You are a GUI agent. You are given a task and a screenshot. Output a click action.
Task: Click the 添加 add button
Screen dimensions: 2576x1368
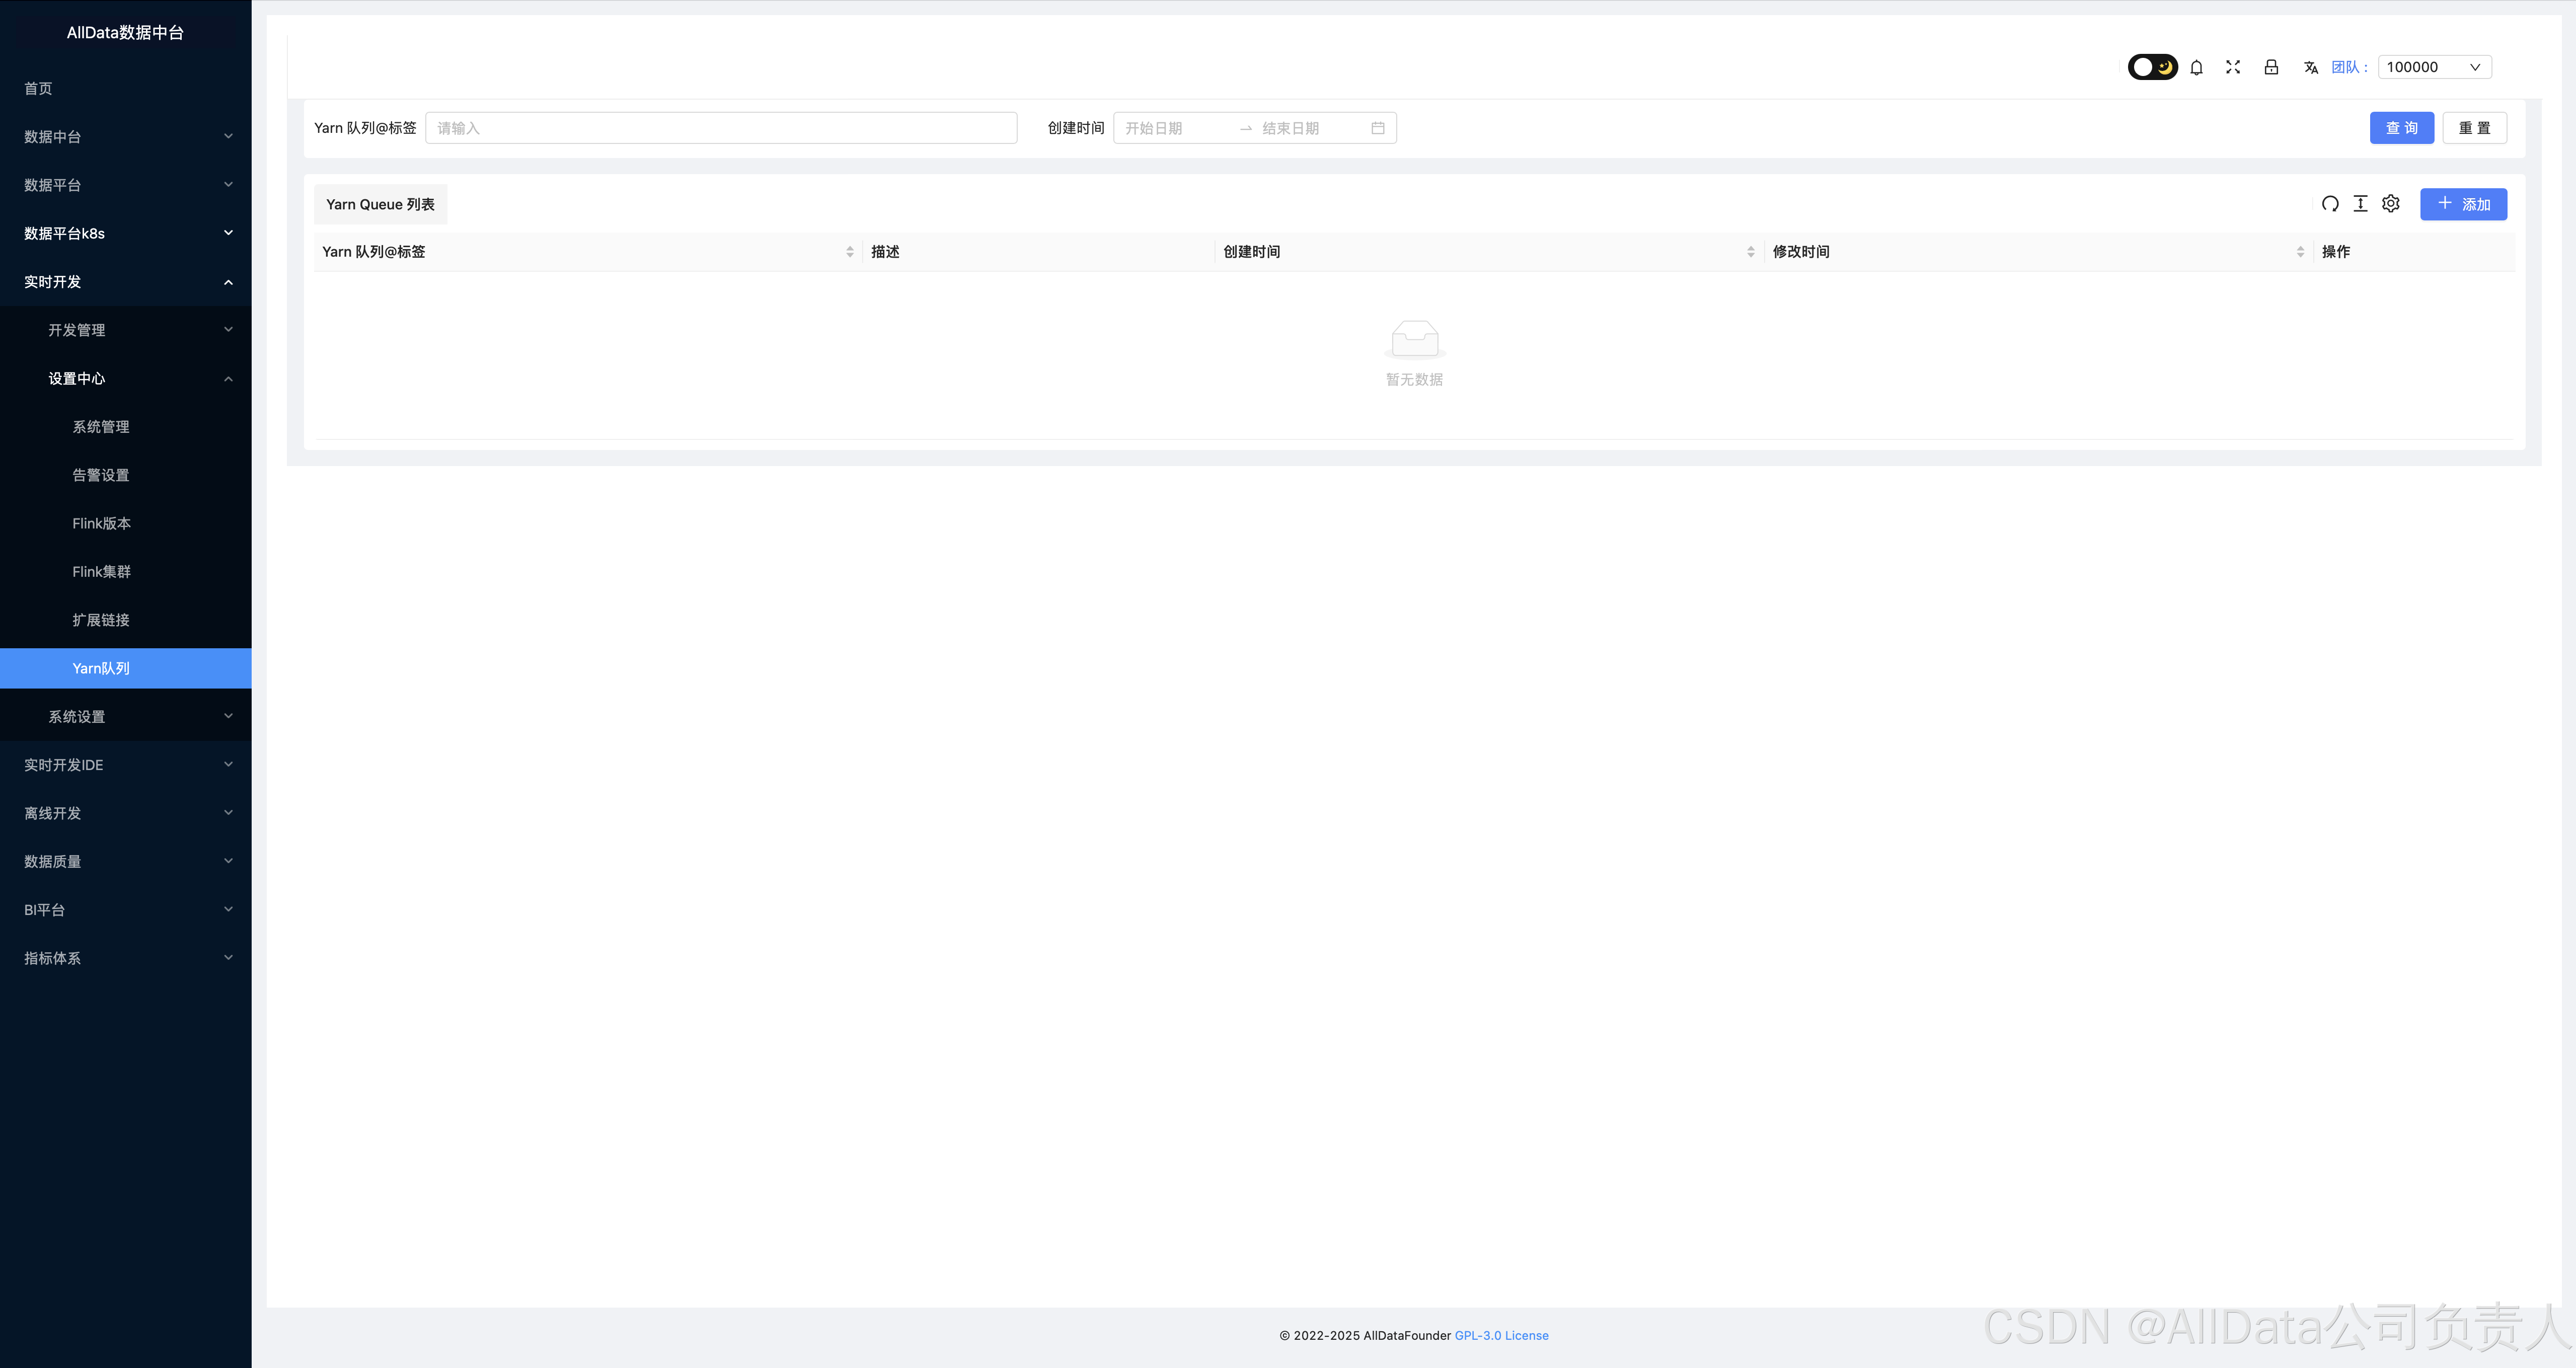coord(2462,204)
